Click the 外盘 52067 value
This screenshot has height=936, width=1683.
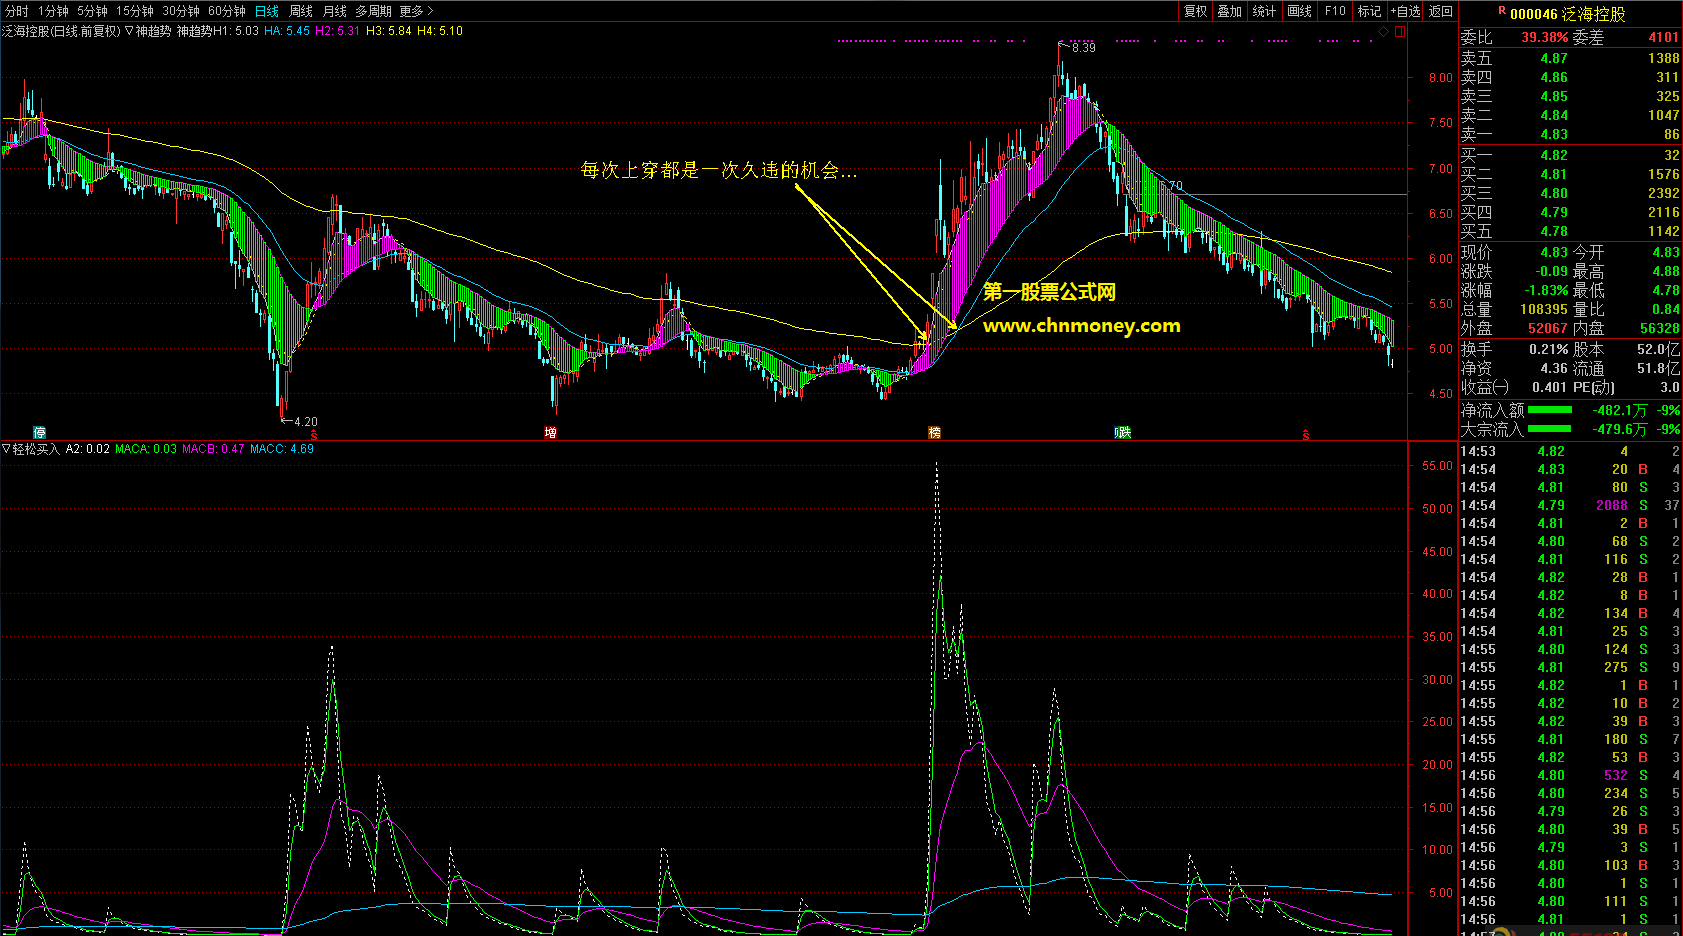pos(1547,328)
